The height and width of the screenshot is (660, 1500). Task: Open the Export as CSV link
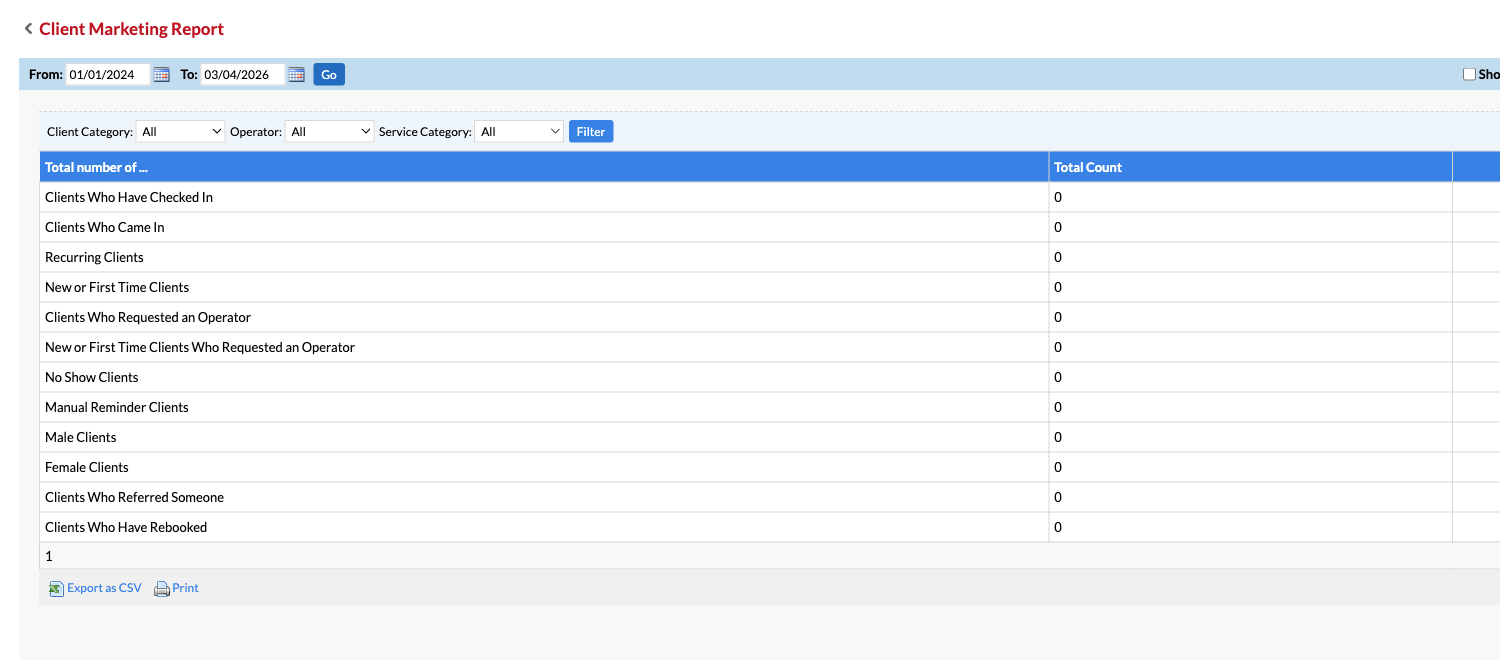pyautogui.click(x=103, y=588)
